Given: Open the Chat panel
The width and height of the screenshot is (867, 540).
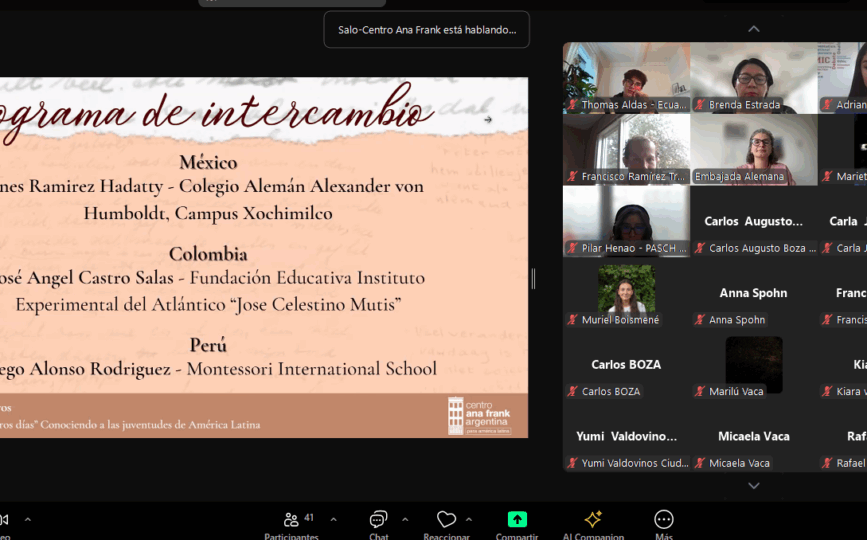Looking at the screenshot, I should tap(378, 519).
